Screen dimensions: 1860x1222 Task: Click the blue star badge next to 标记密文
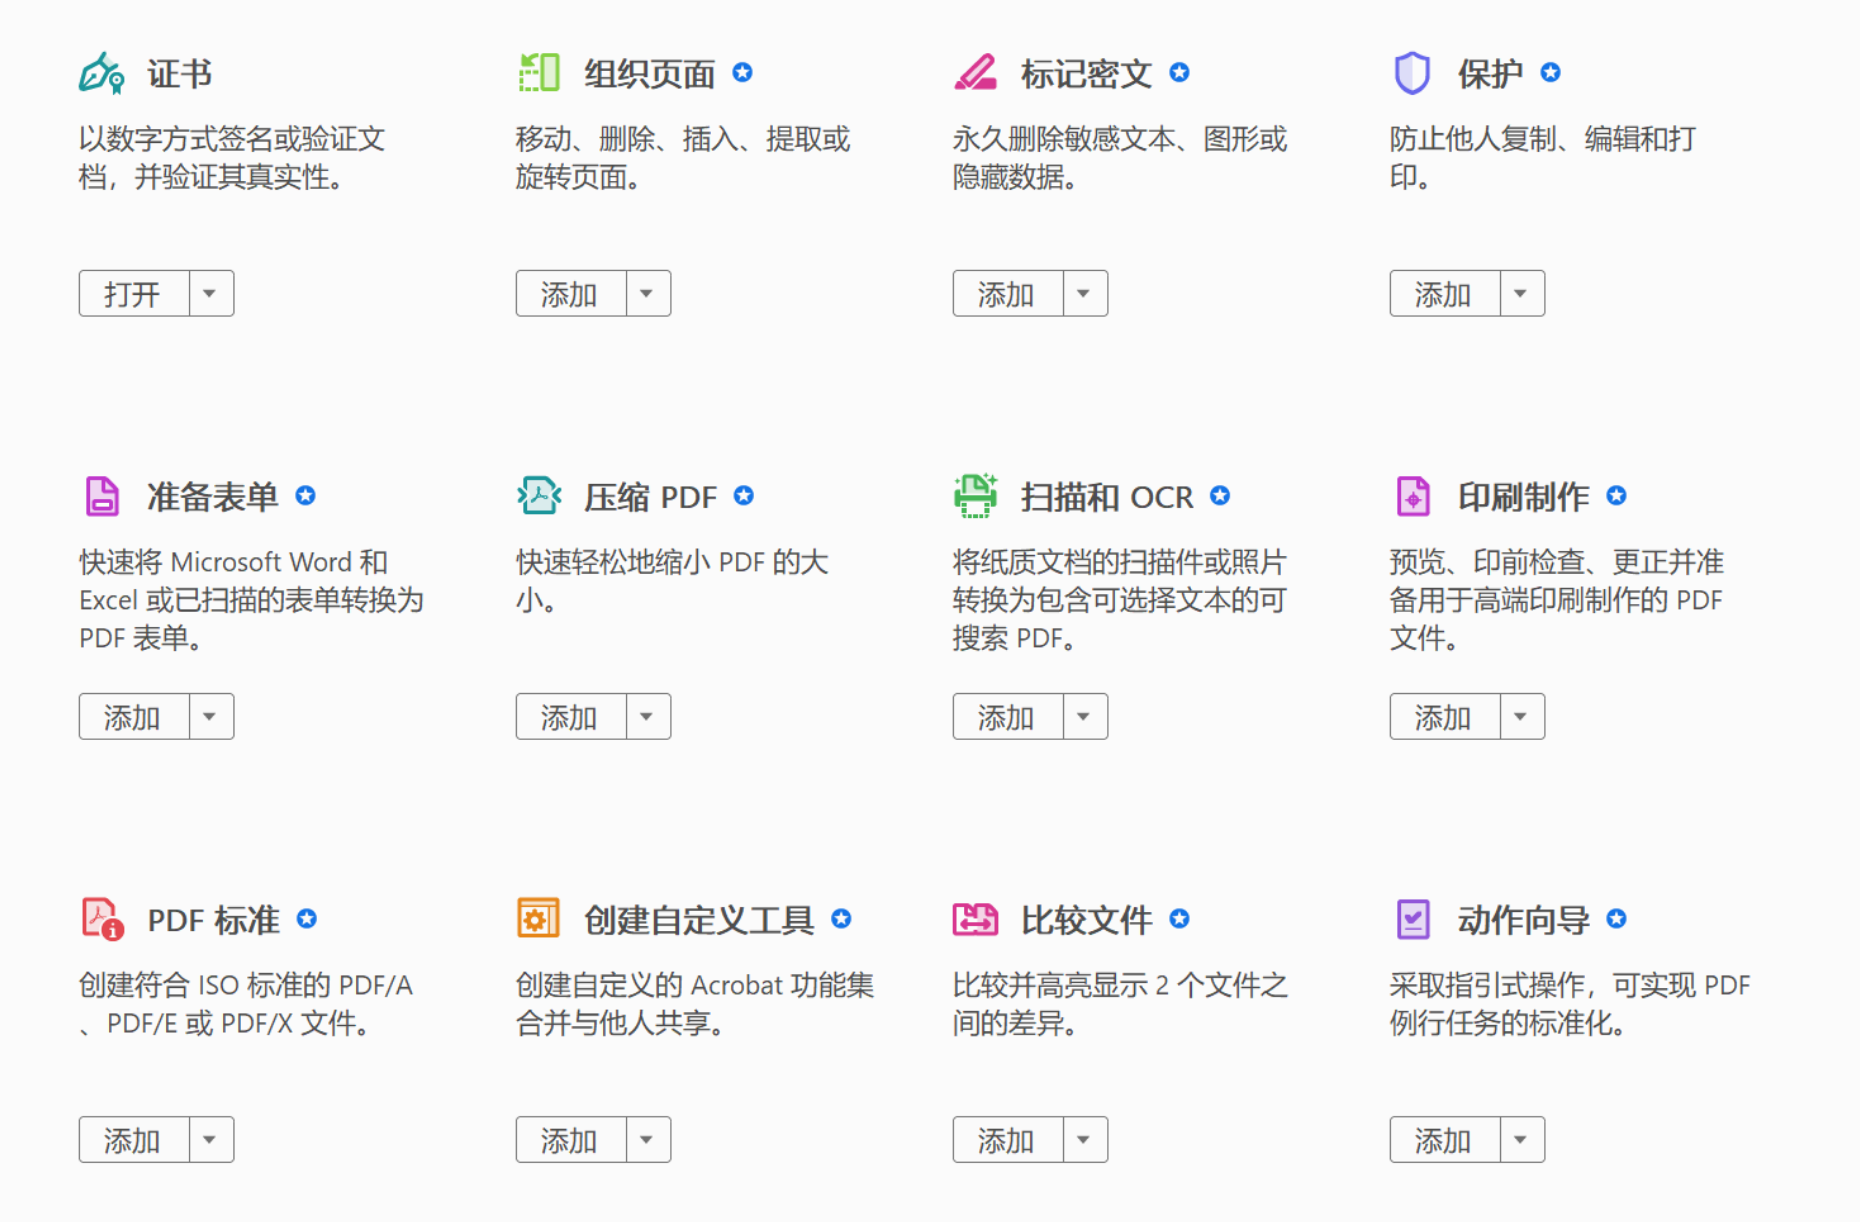pyautogui.click(x=1180, y=72)
